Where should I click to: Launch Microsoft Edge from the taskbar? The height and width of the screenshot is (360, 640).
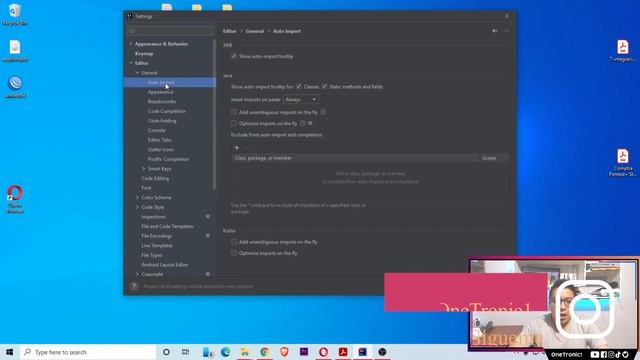[x=226, y=352]
